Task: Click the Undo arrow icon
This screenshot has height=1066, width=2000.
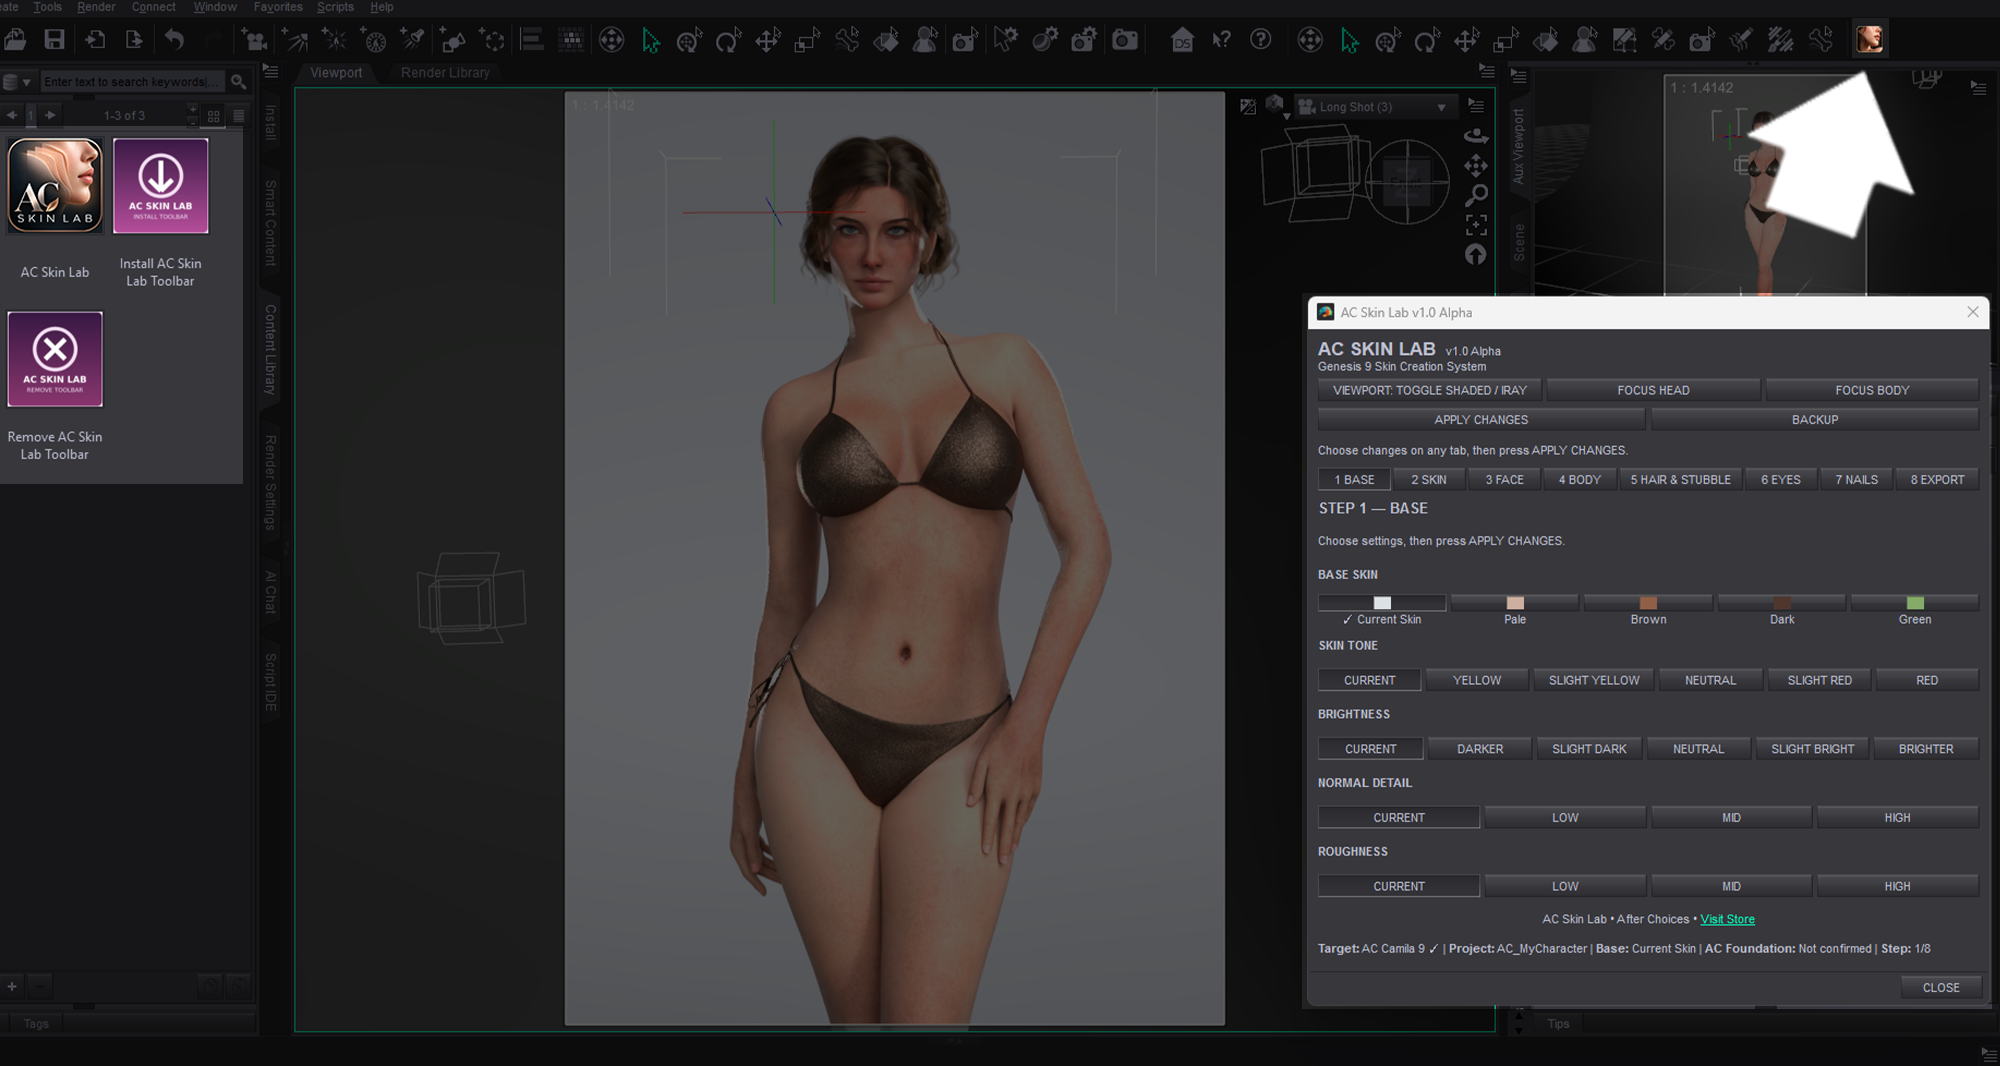Action: (174, 40)
